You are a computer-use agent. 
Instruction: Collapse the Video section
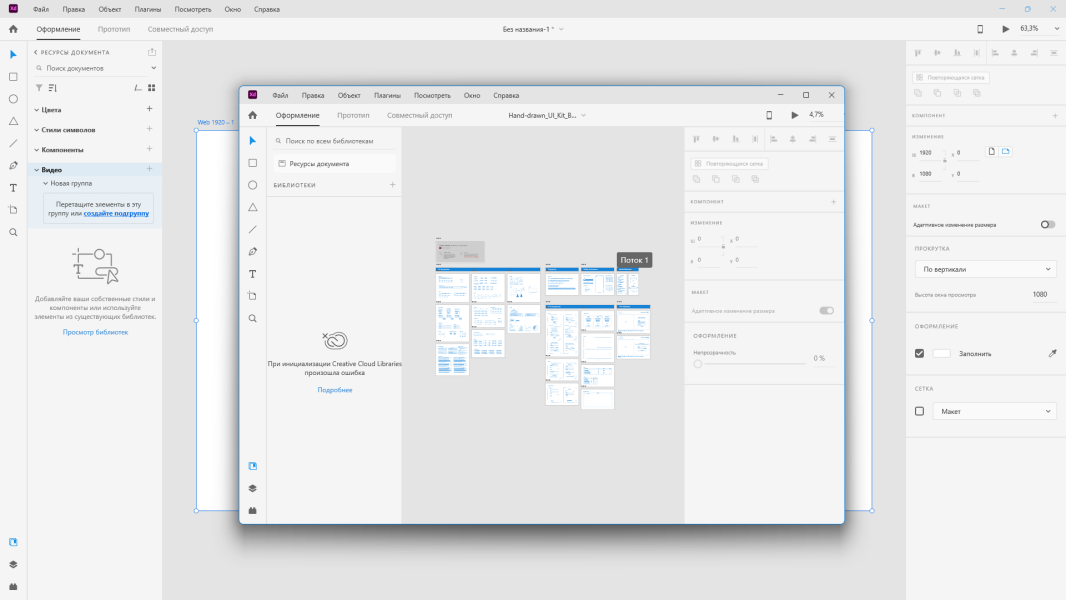37,170
